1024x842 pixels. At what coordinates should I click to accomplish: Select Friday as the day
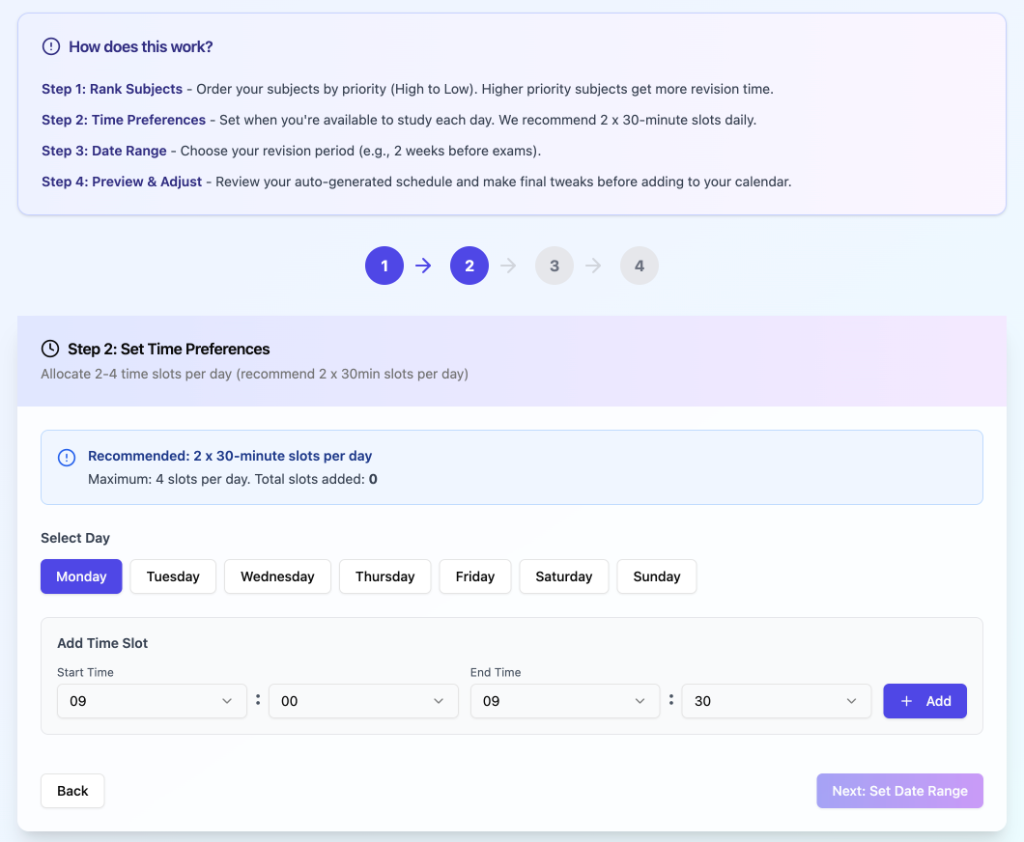coord(475,576)
